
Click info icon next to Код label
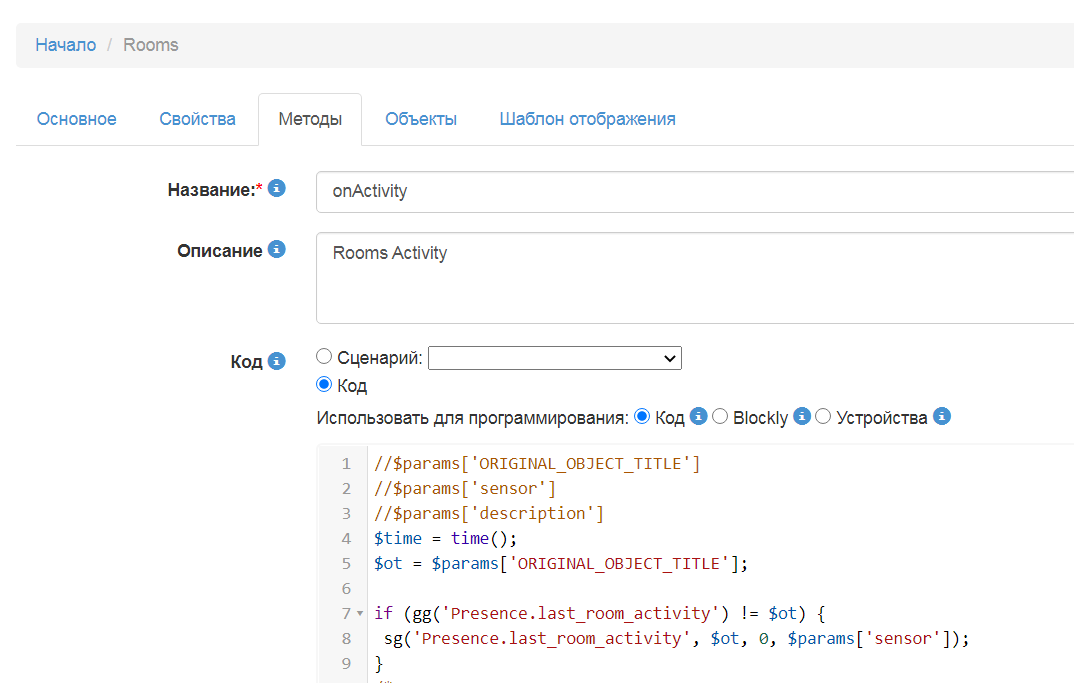point(277,361)
